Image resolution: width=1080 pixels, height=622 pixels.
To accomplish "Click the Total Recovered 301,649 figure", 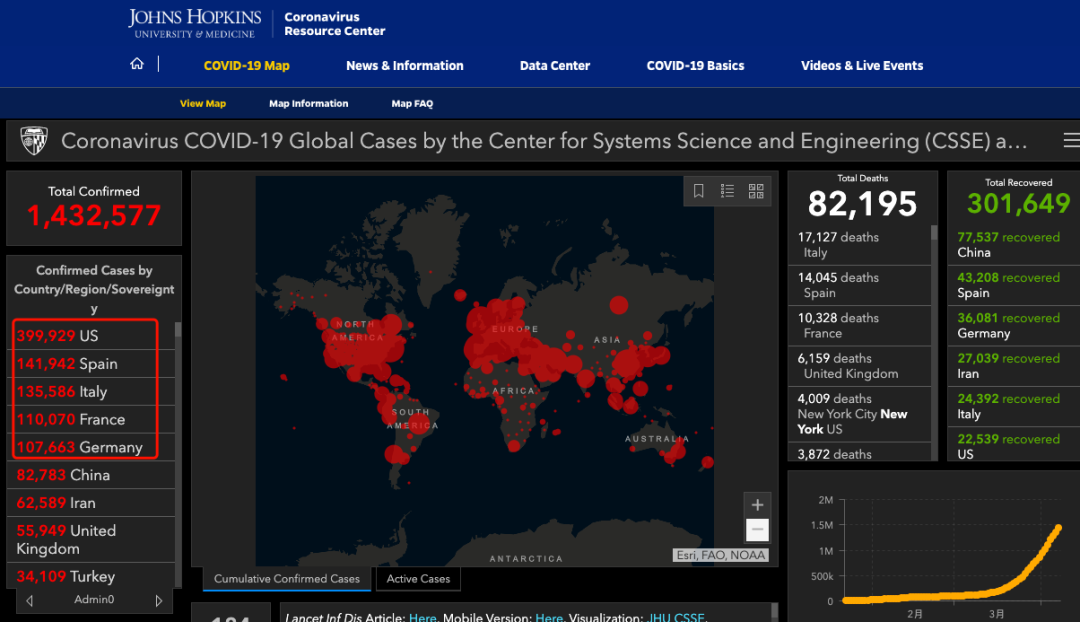I will 1019,204.
